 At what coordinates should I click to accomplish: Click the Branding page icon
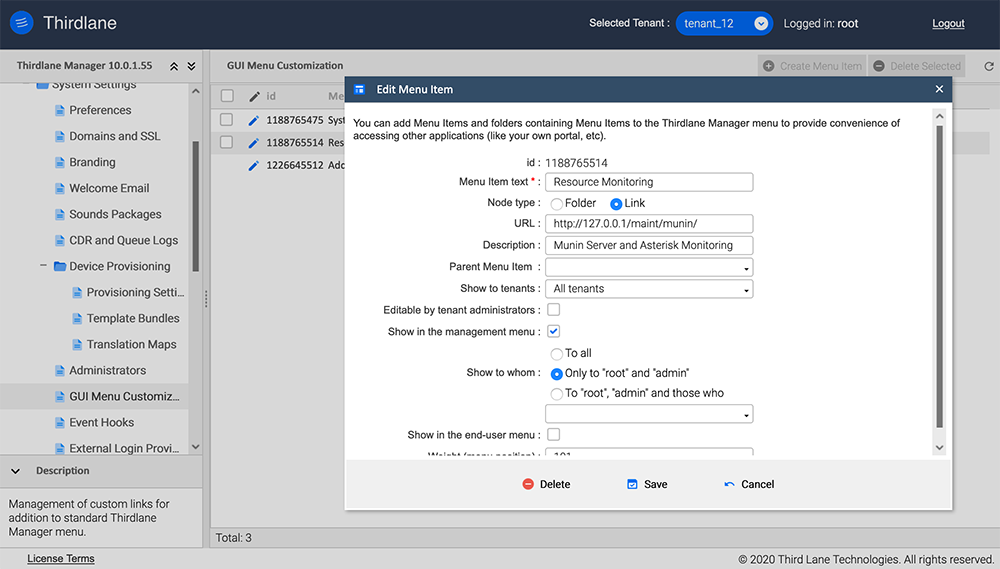(60, 163)
